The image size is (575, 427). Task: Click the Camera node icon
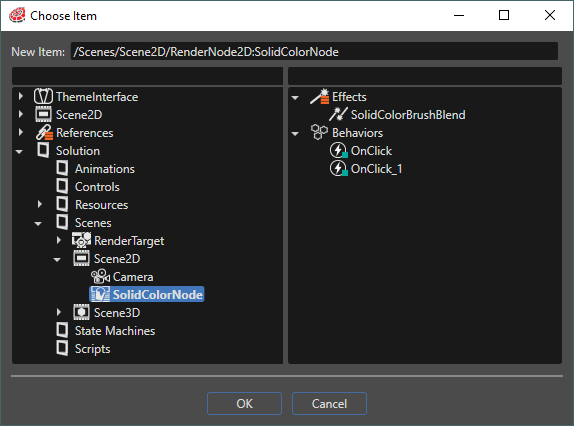(100, 277)
